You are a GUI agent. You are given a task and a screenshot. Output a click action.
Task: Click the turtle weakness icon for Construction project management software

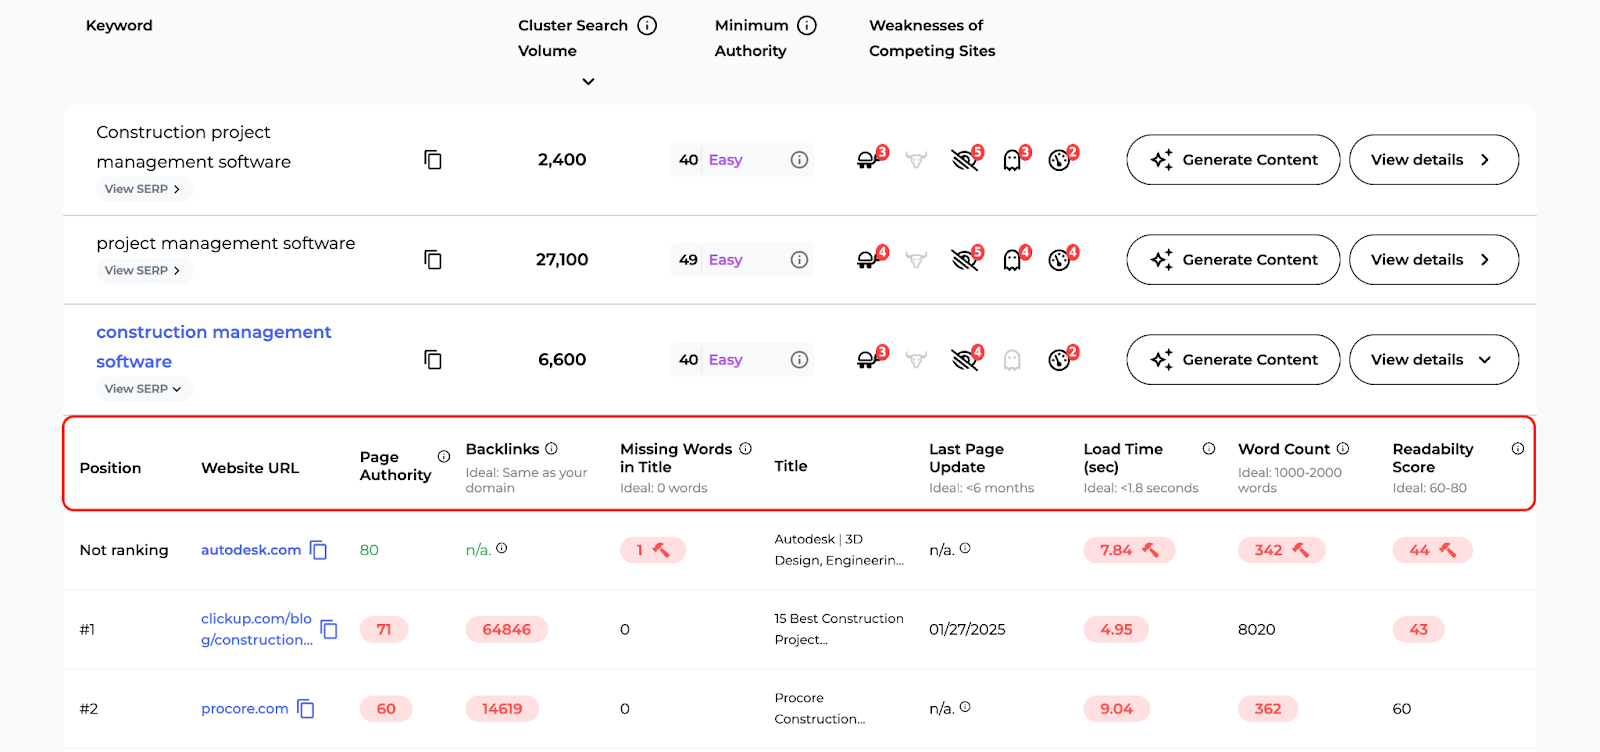868,159
